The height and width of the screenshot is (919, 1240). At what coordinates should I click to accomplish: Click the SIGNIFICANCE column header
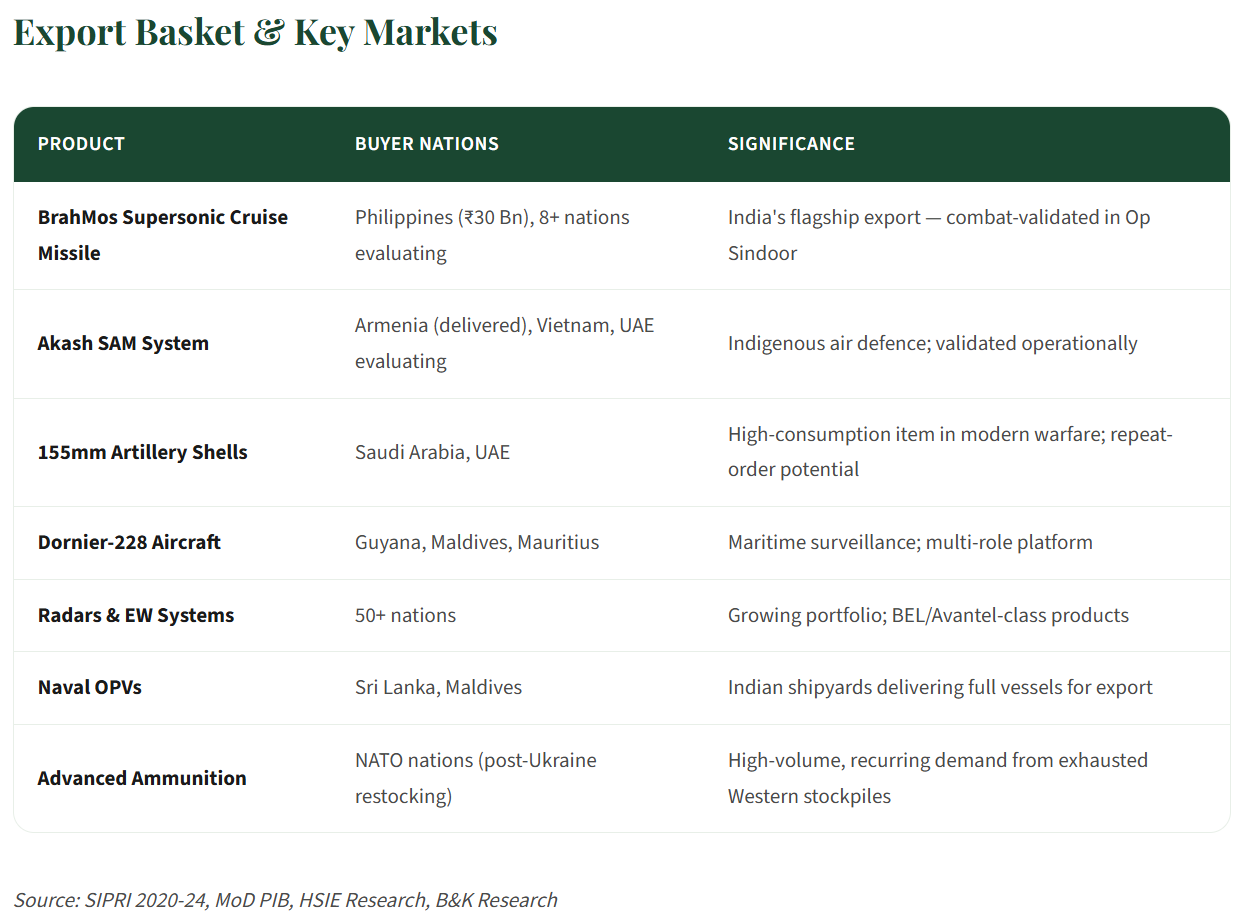(791, 144)
